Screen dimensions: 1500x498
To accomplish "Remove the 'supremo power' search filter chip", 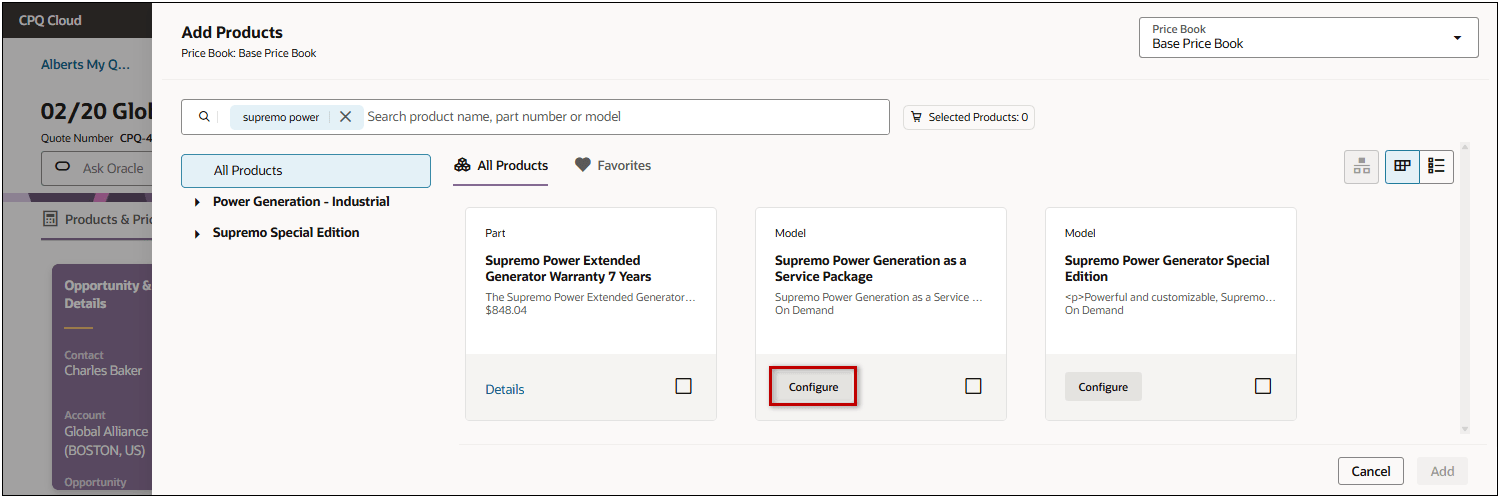I will [345, 117].
